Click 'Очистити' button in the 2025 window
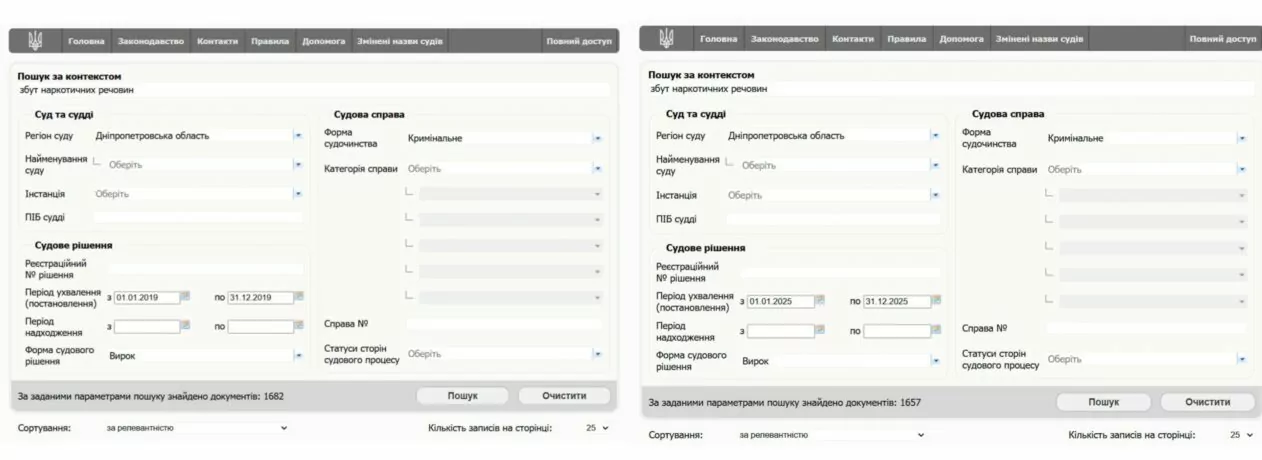Image resolution: width=1262 pixels, height=460 pixels. pyautogui.click(x=1208, y=402)
